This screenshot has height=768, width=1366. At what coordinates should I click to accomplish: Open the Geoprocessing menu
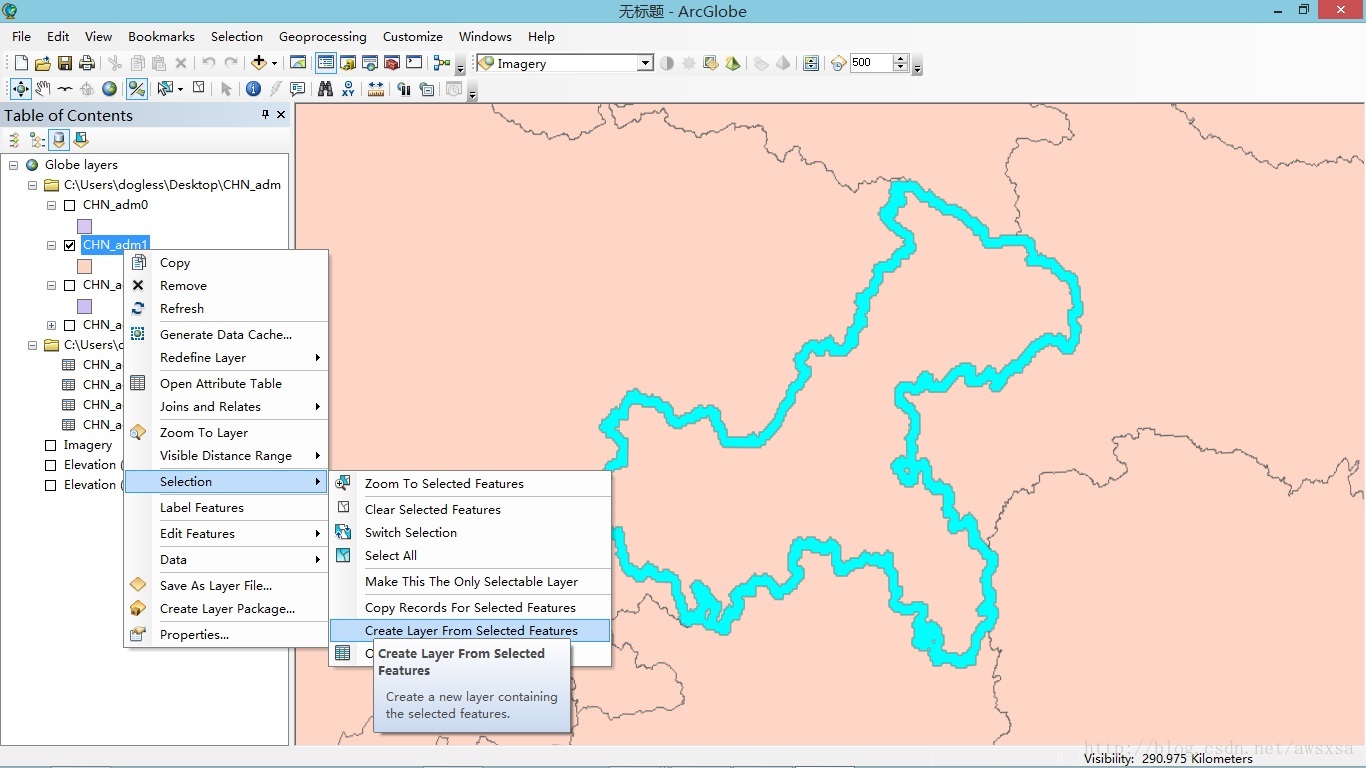[322, 37]
